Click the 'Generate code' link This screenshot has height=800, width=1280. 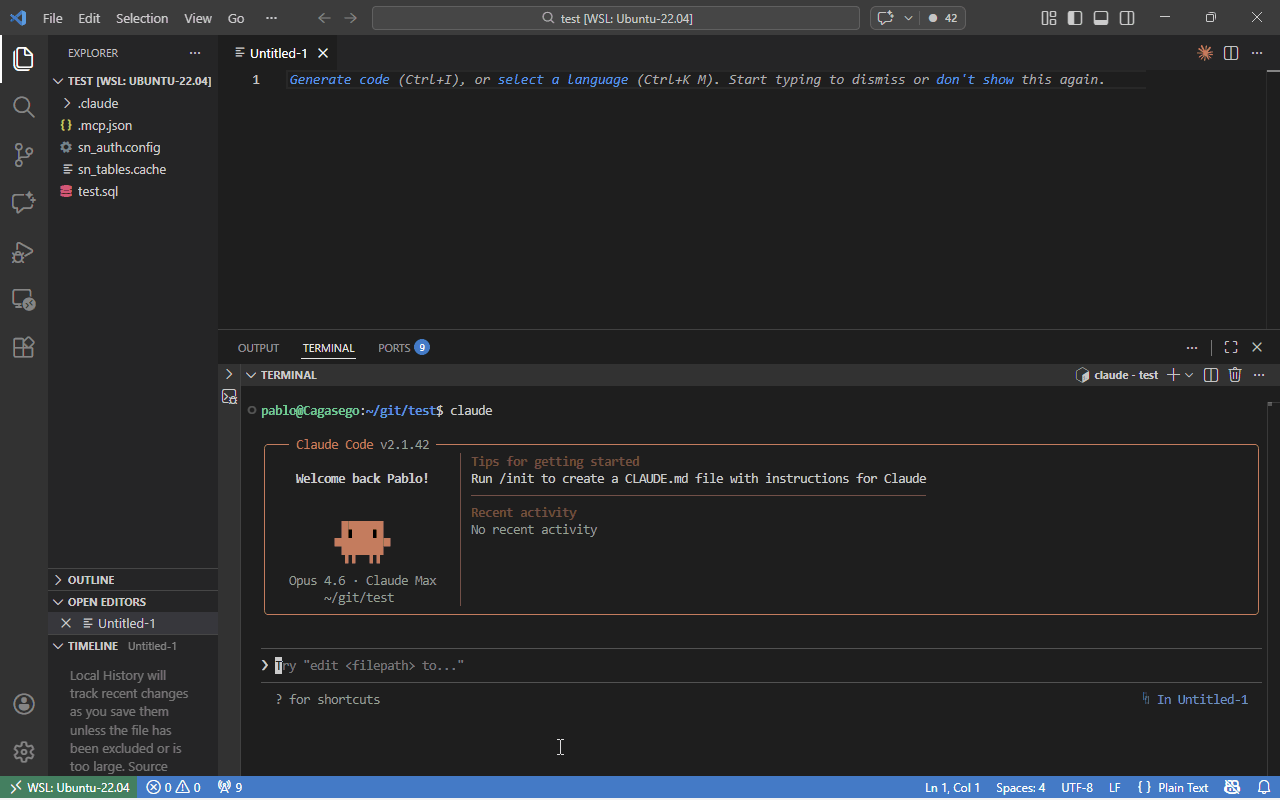point(339,80)
